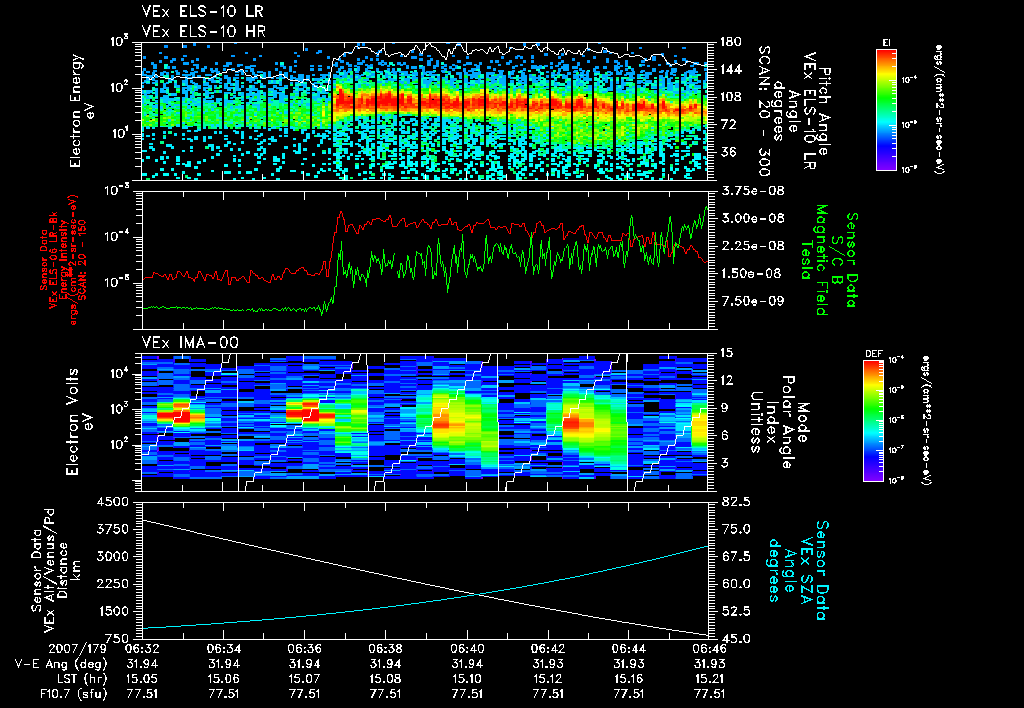This screenshot has height=708, width=1024.
Task: Click the 'Electron Volts eV' axis label
Action: pyautogui.click(x=78, y=422)
